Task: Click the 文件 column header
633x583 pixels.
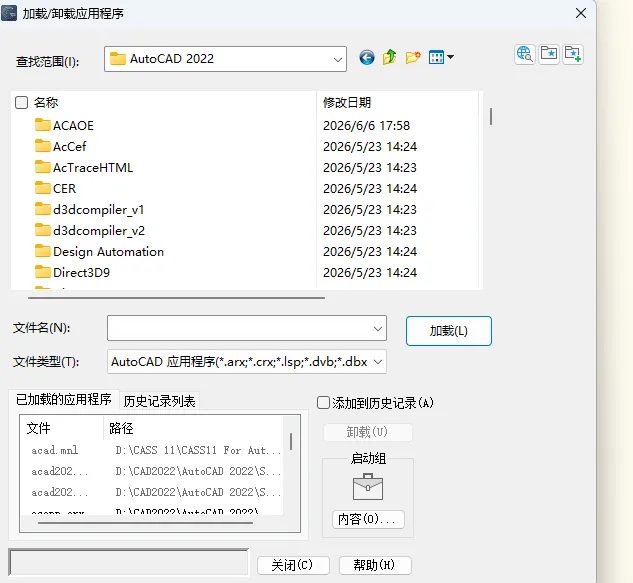Action: click(x=39, y=428)
